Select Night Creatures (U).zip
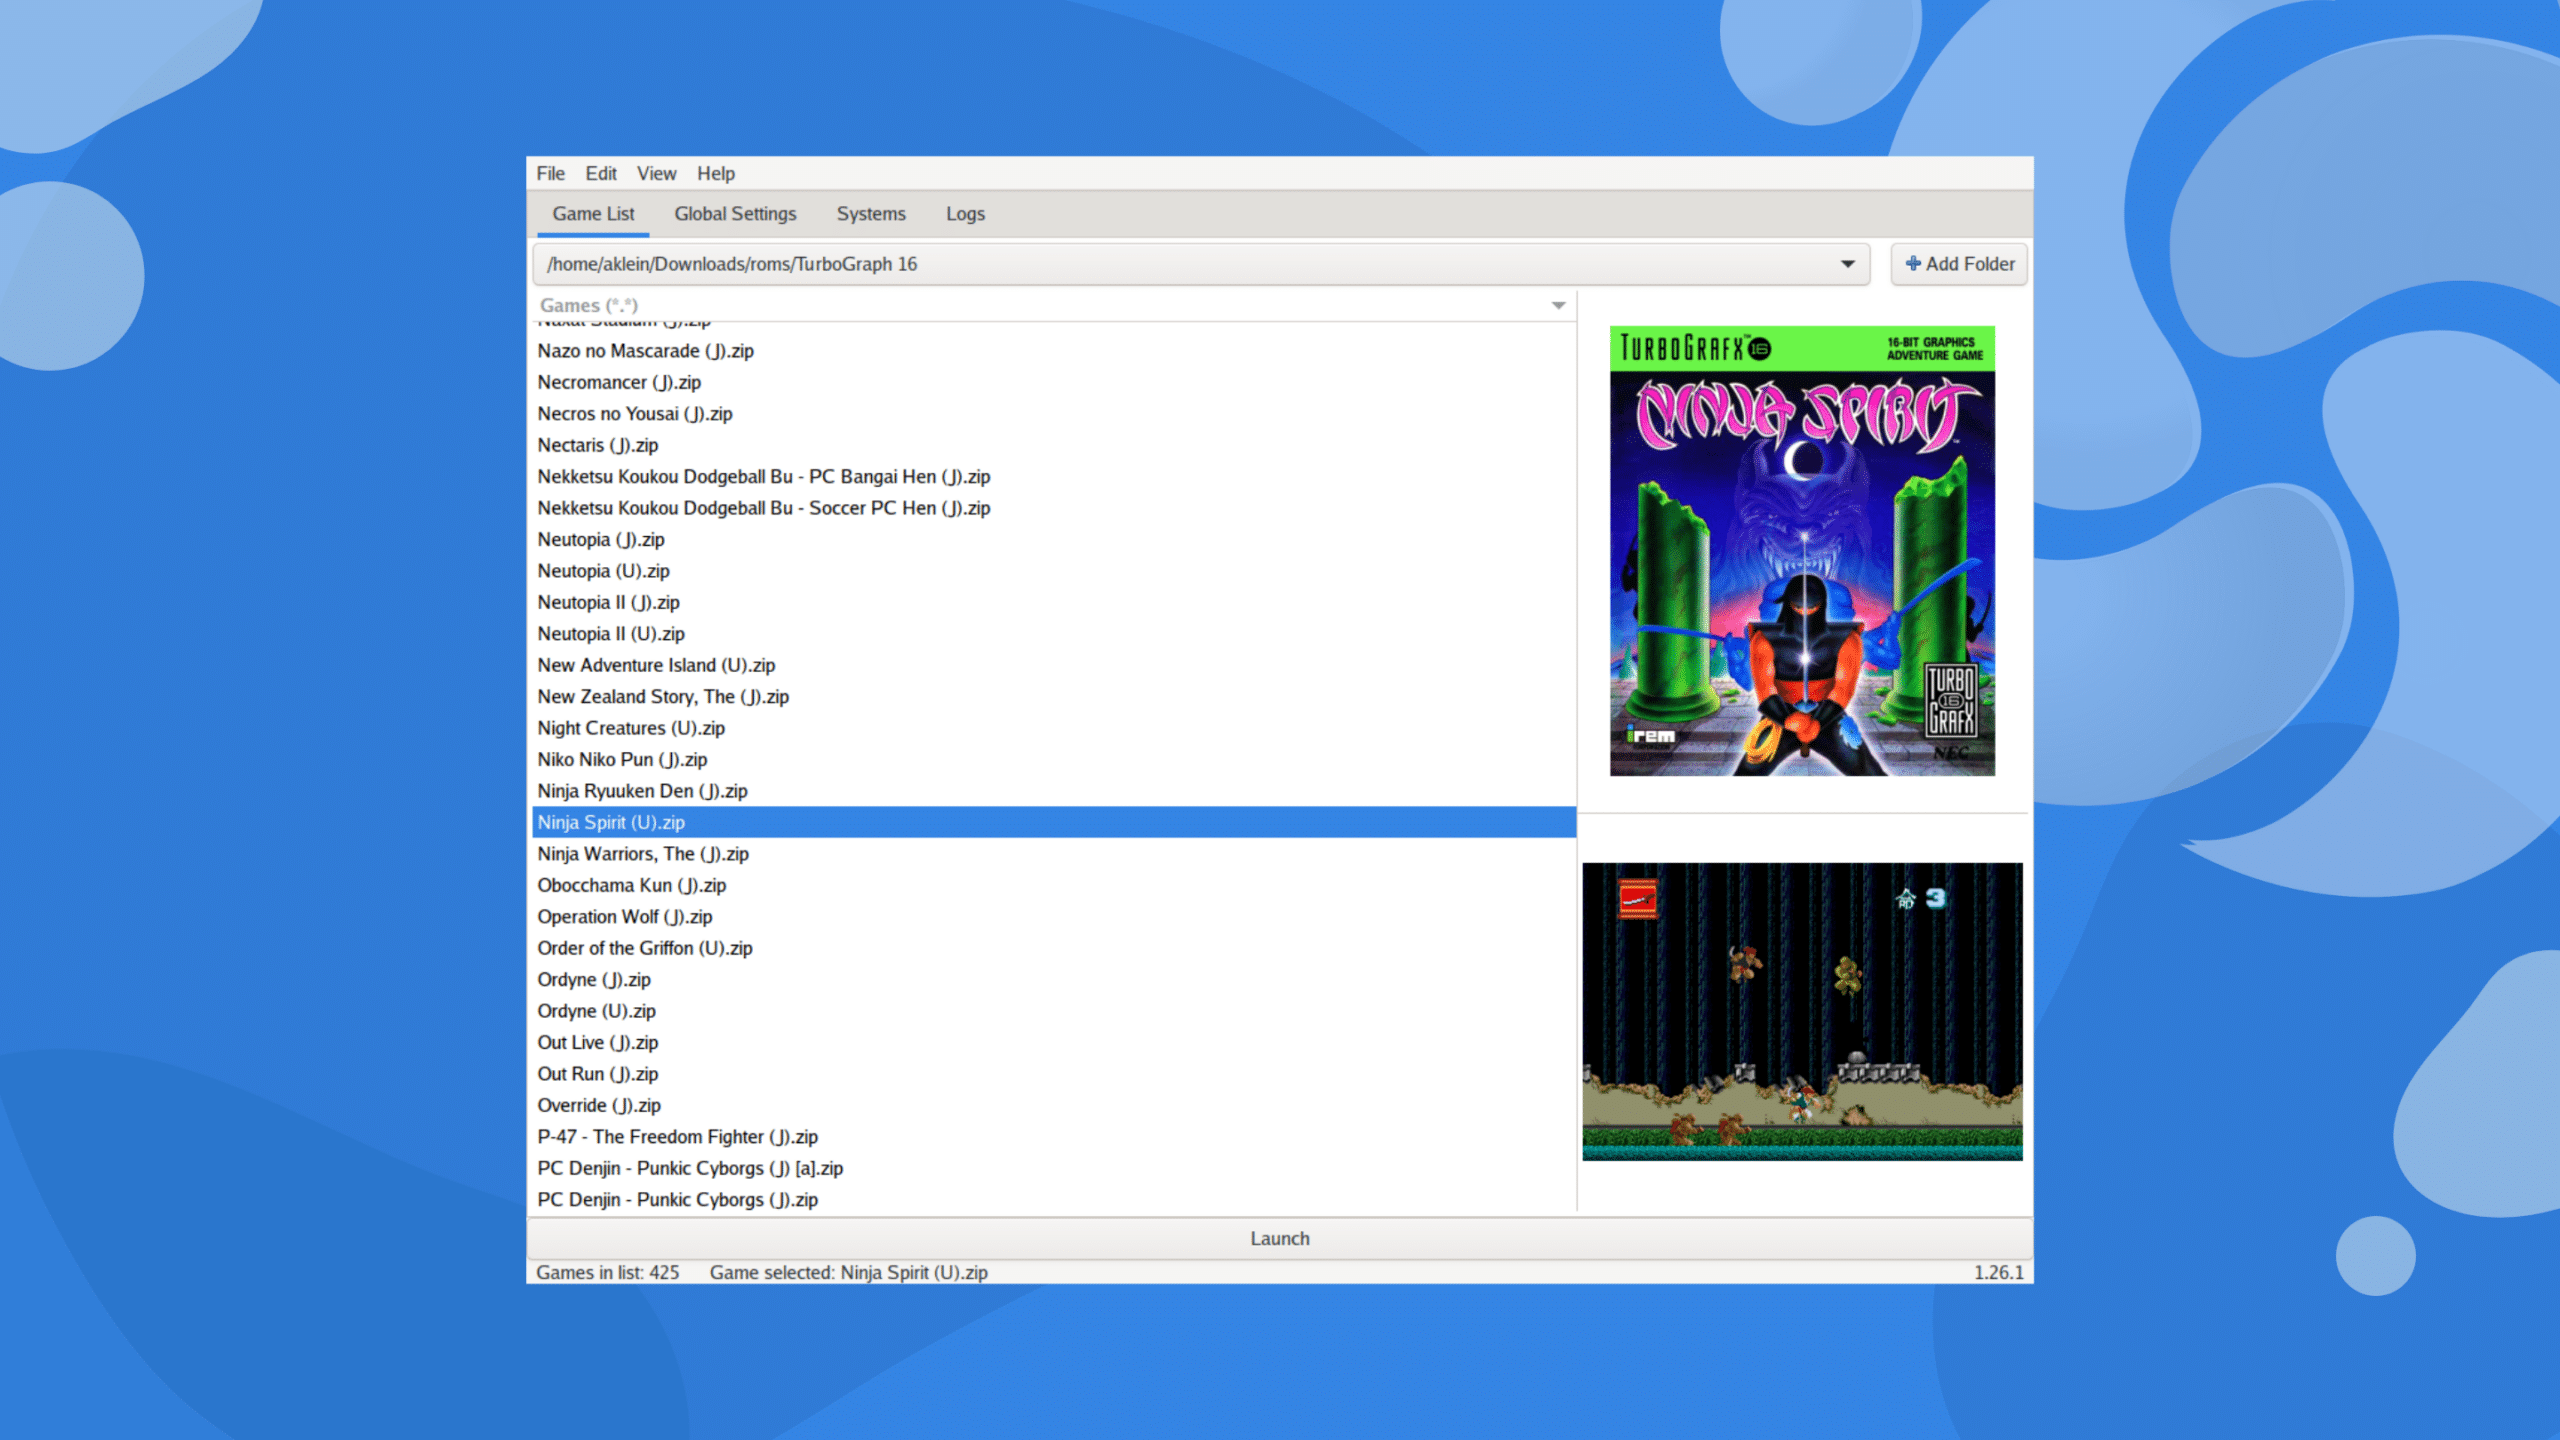 pyautogui.click(x=1054, y=728)
